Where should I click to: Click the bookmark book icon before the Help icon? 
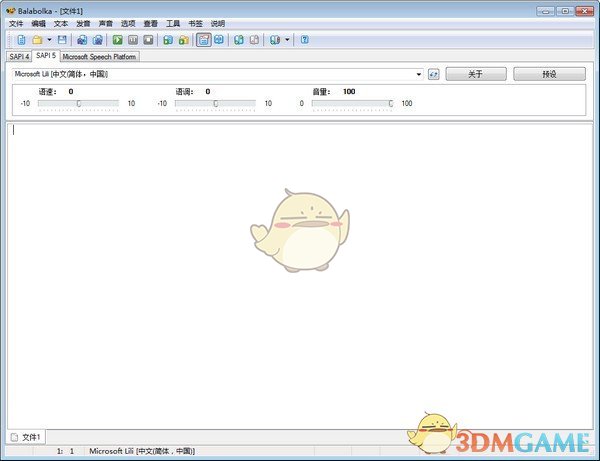click(x=275, y=40)
